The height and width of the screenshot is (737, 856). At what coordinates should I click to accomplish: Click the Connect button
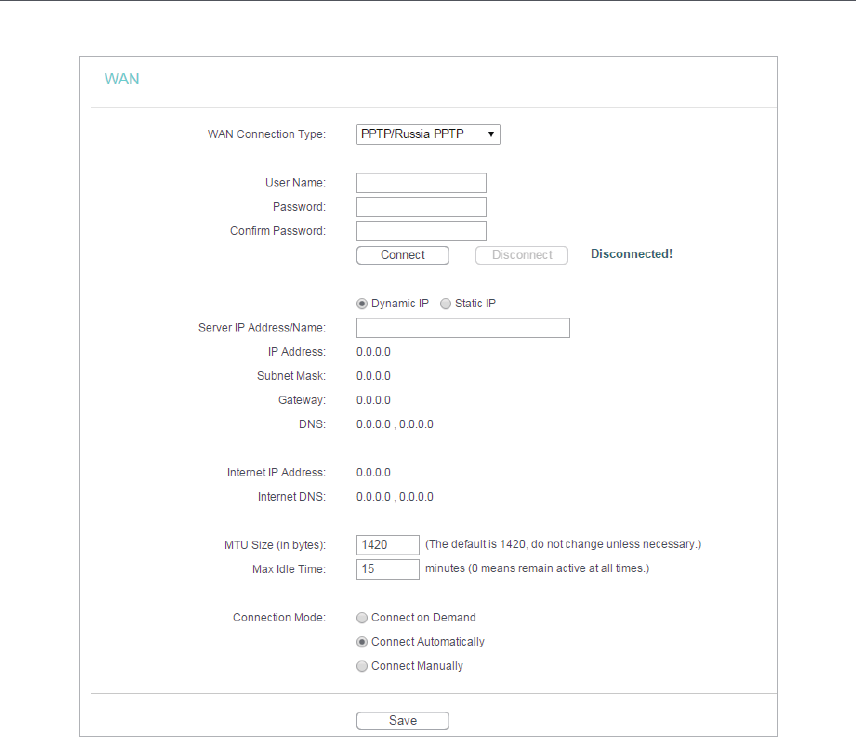click(402, 255)
